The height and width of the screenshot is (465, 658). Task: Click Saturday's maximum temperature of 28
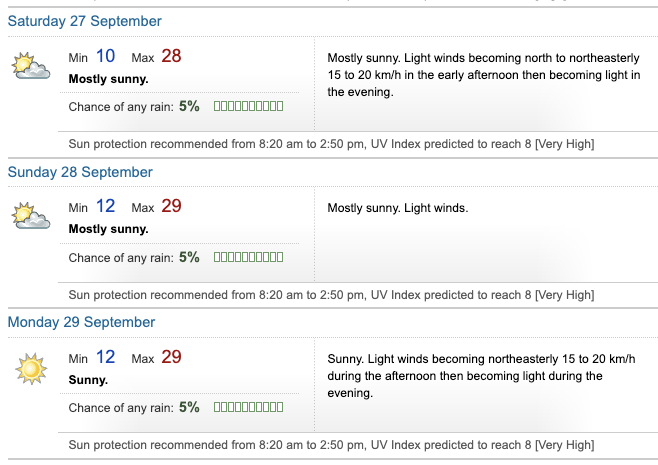(x=171, y=56)
